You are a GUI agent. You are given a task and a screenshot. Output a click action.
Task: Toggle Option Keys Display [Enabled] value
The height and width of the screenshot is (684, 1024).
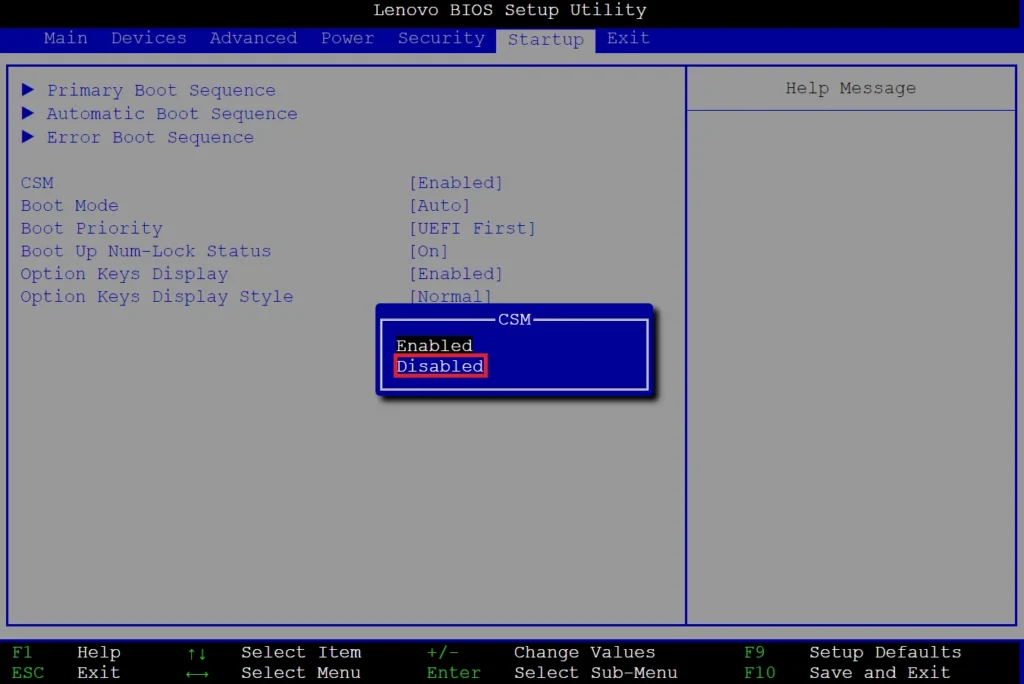456,274
